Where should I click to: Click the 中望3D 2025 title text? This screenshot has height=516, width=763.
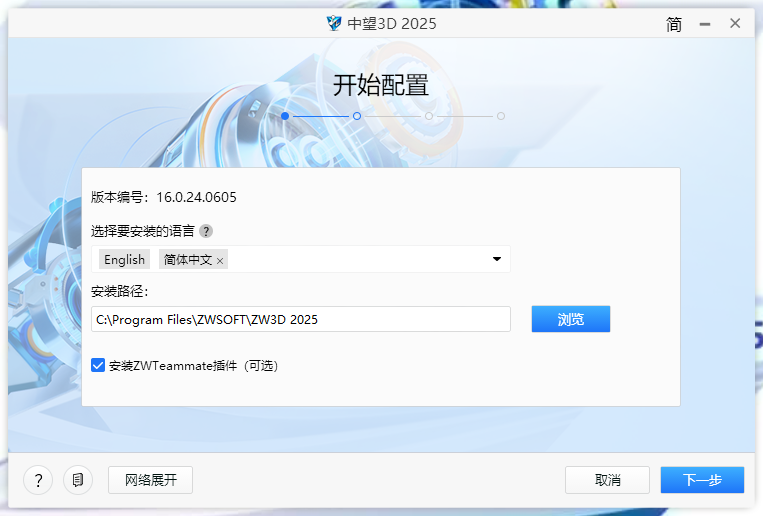[392, 23]
